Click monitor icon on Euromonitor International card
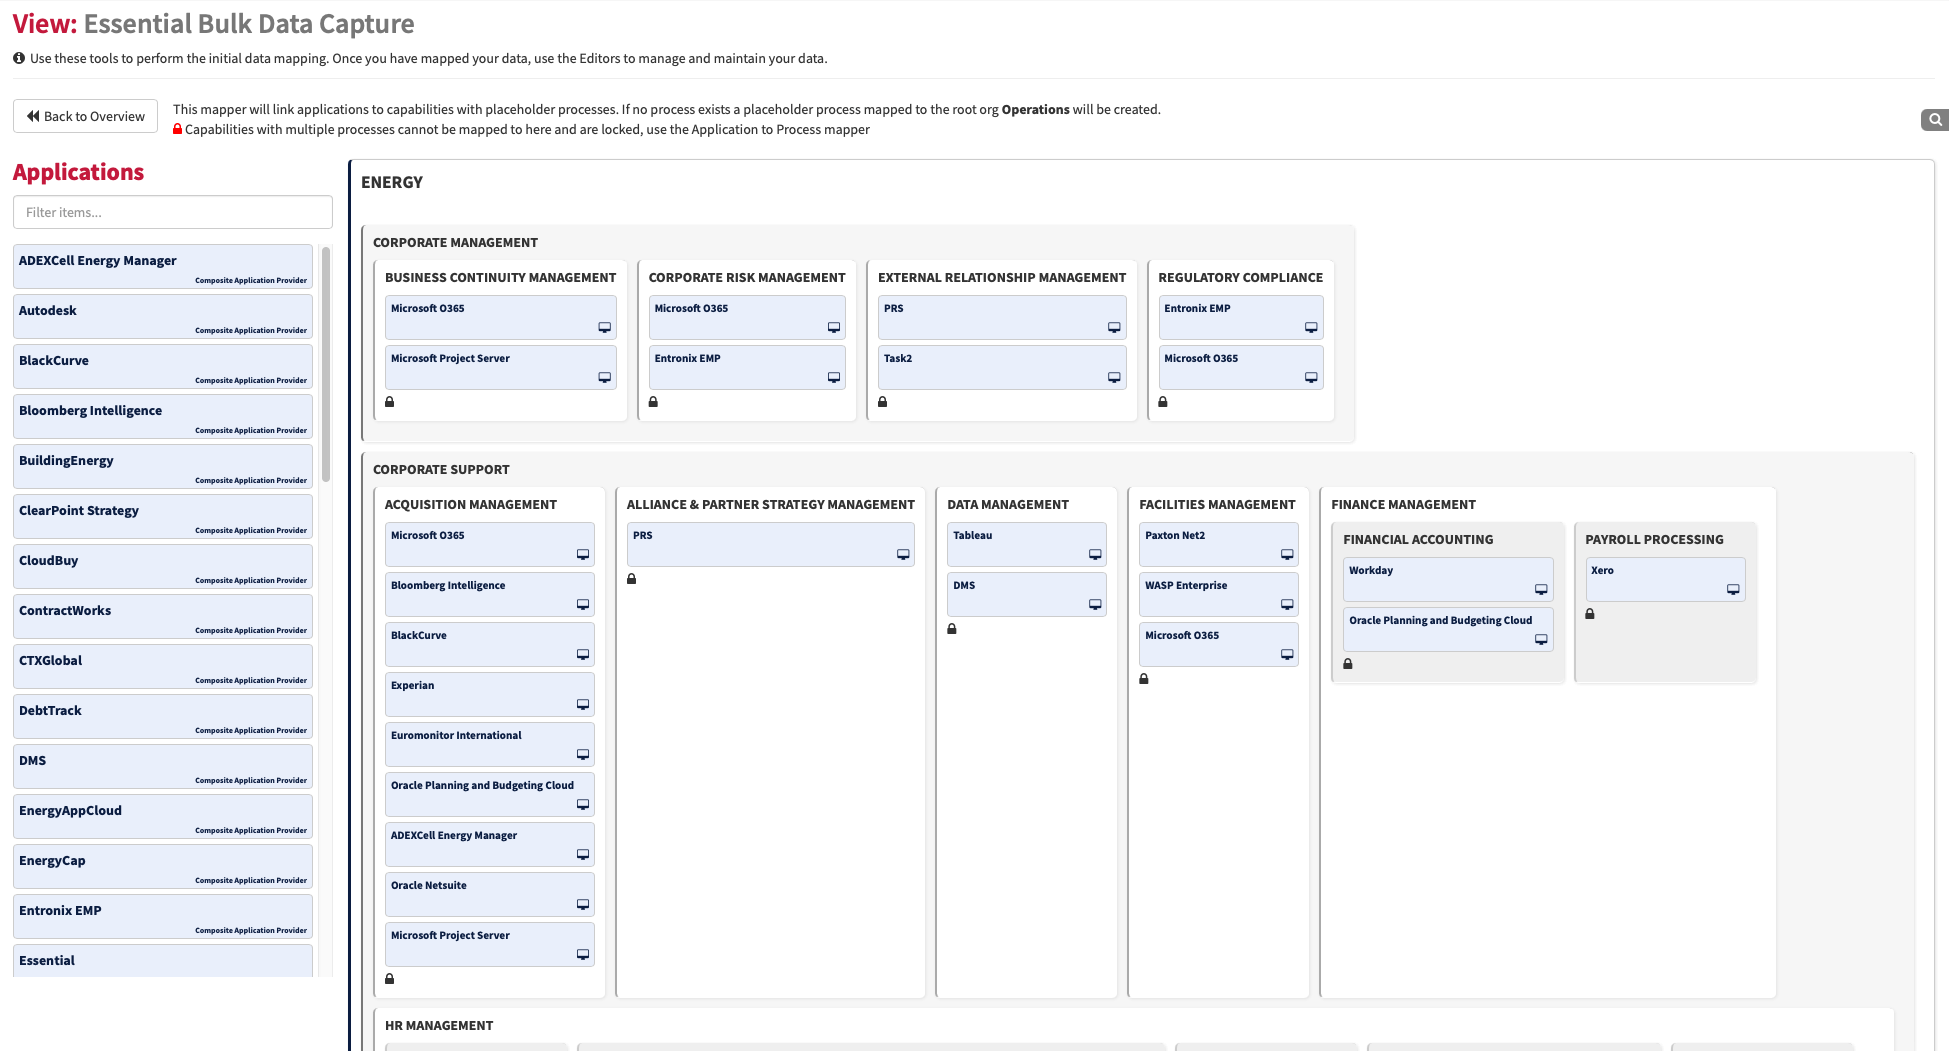The width and height of the screenshot is (1949, 1051). [583, 755]
